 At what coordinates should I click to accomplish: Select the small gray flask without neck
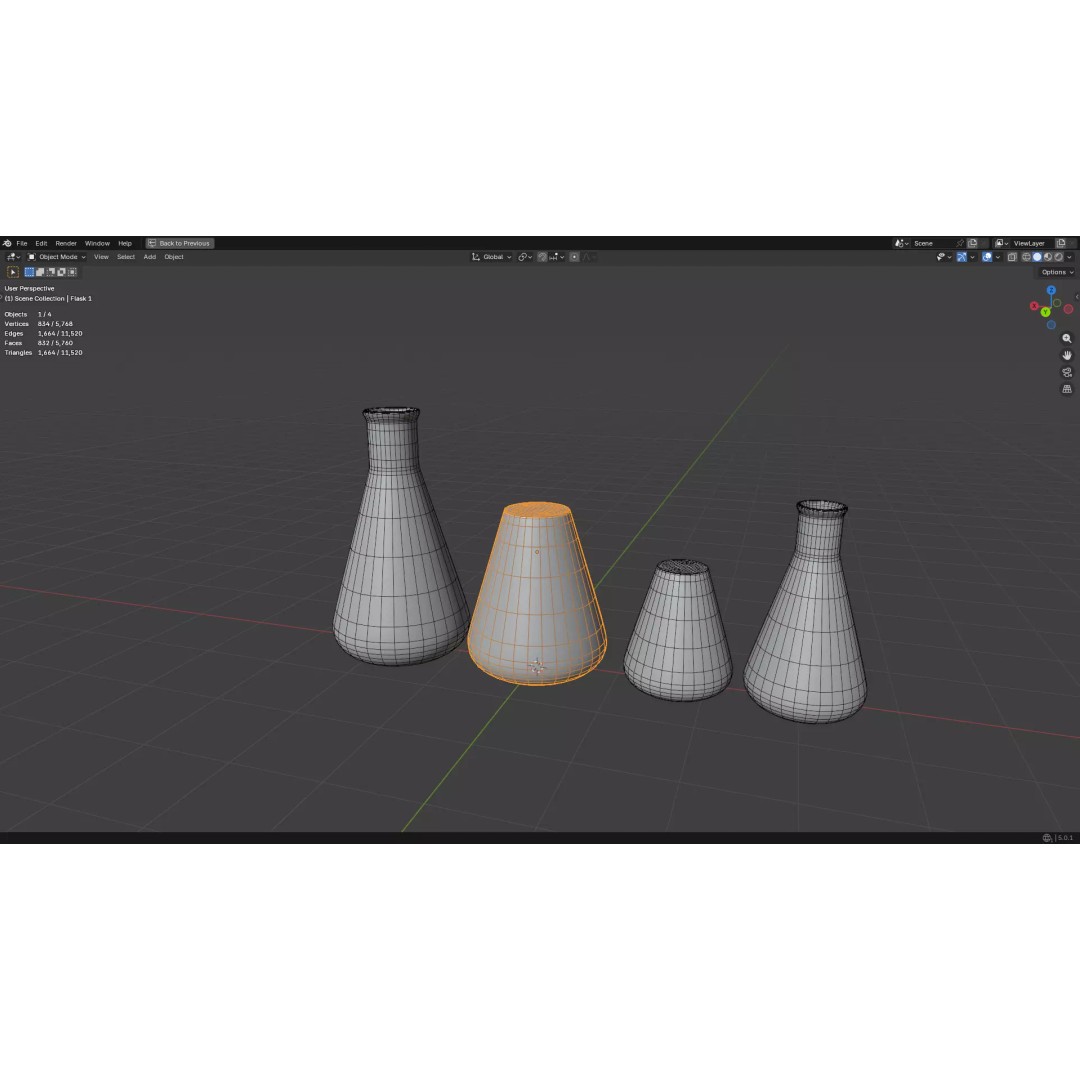pyautogui.click(x=678, y=630)
